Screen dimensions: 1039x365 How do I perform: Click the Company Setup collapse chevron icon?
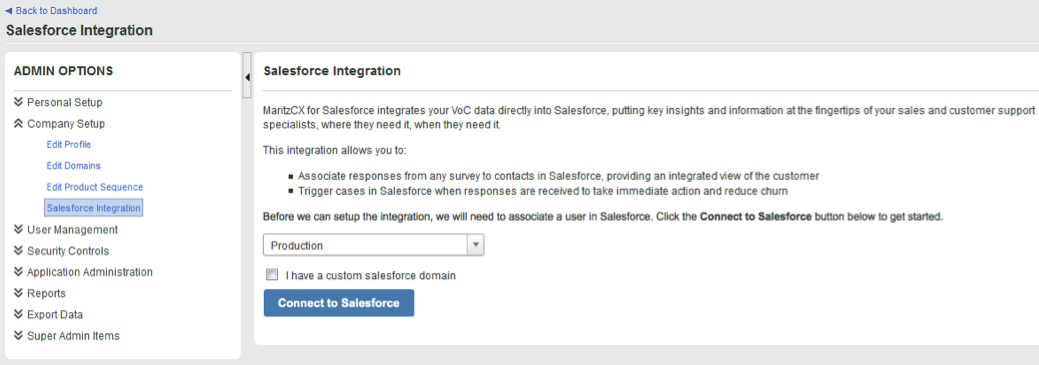pyautogui.click(x=19, y=124)
